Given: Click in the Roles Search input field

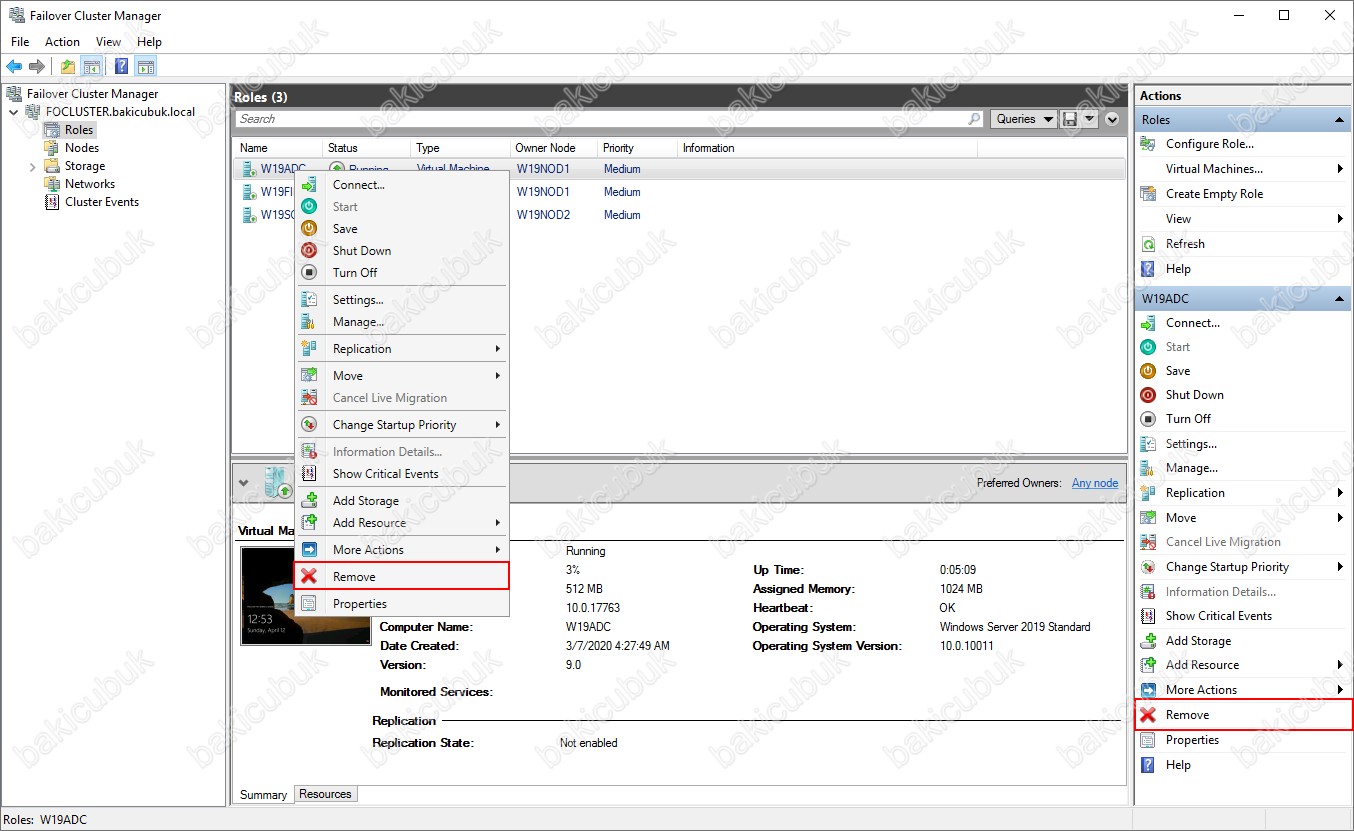Looking at the screenshot, I should pos(601,119).
